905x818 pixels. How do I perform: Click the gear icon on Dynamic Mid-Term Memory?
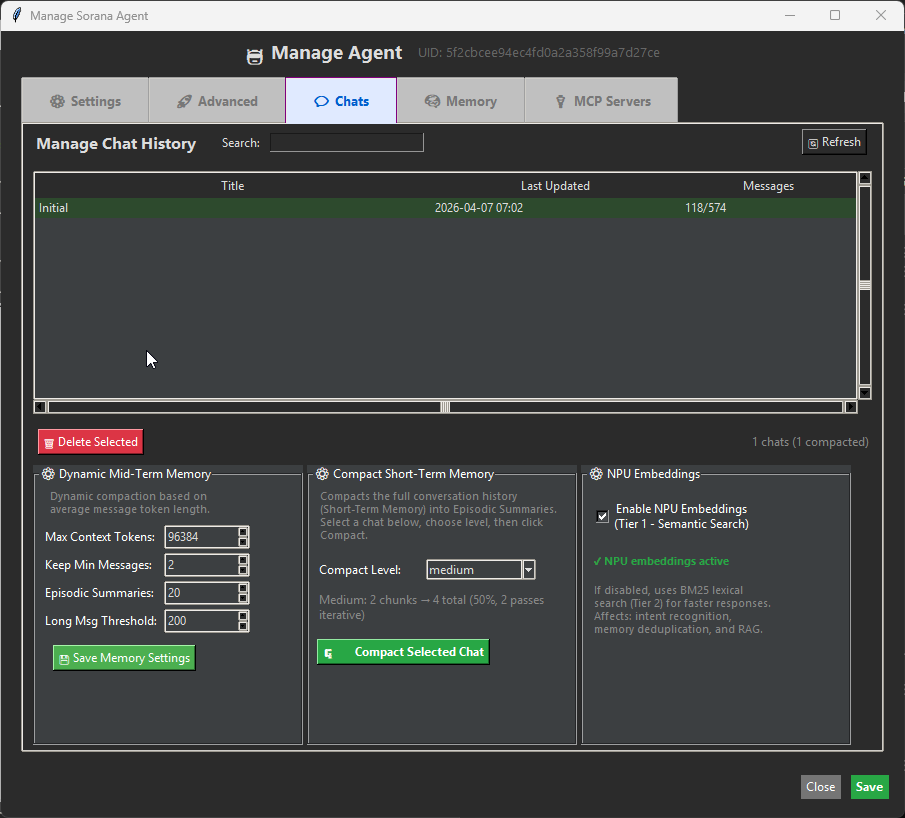pos(48,473)
